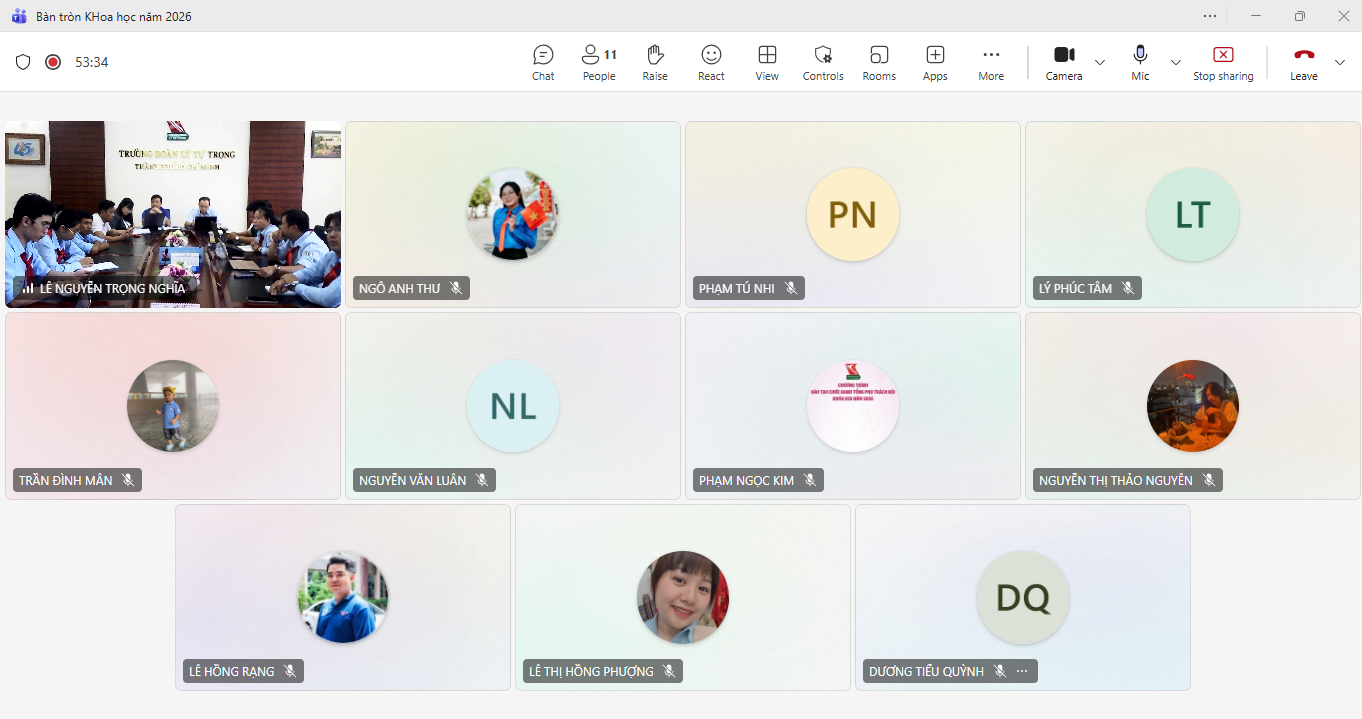Expand the Camera options dropdown arrow
The image size is (1362, 719).
click(1100, 62)
